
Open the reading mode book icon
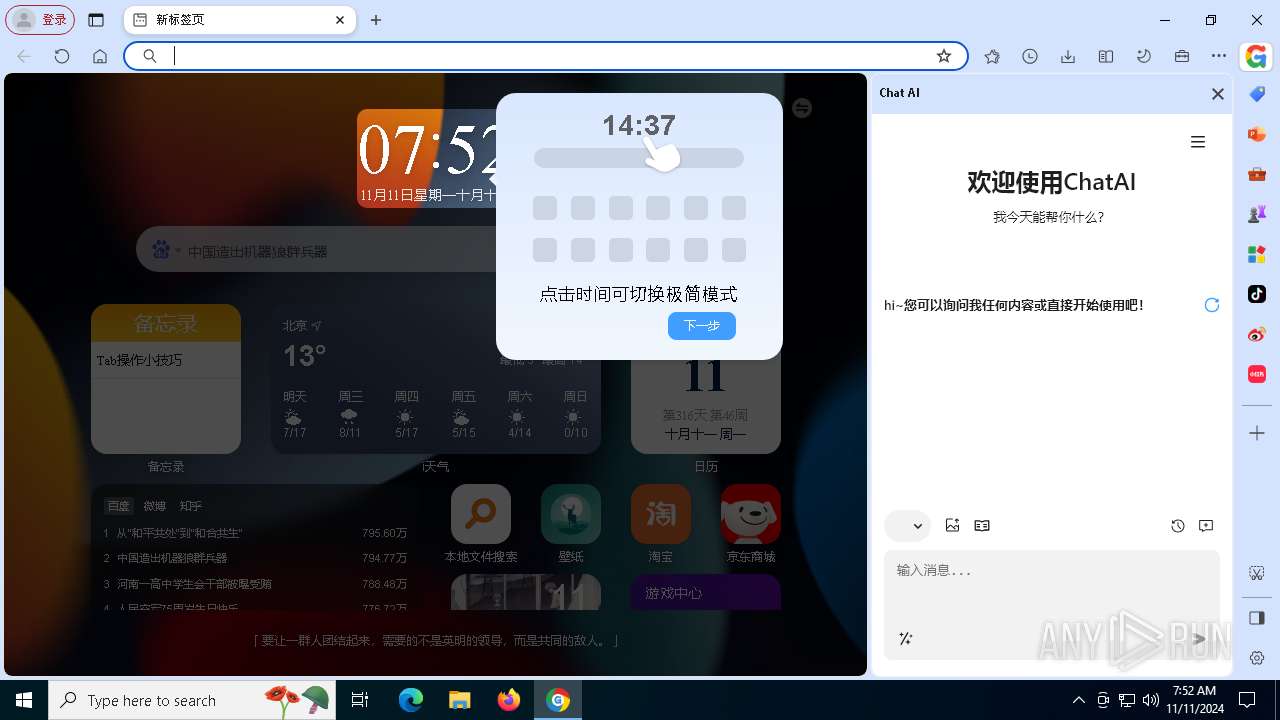pos(1106,57)
